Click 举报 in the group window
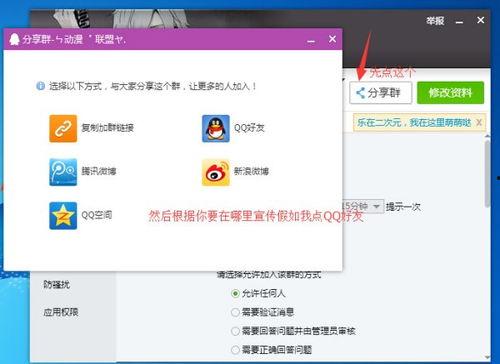 (x=435, y=21)
